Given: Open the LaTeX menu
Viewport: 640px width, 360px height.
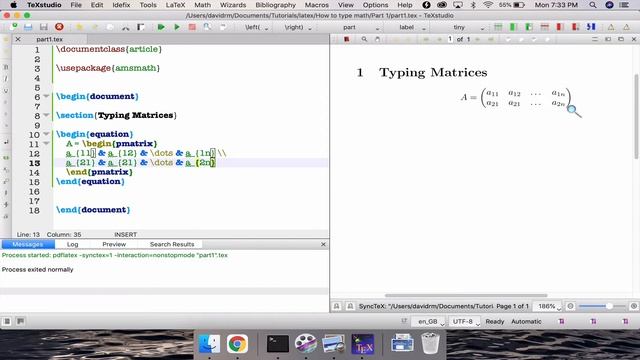Looking at the screenshot, I should [x=175, y=5].
